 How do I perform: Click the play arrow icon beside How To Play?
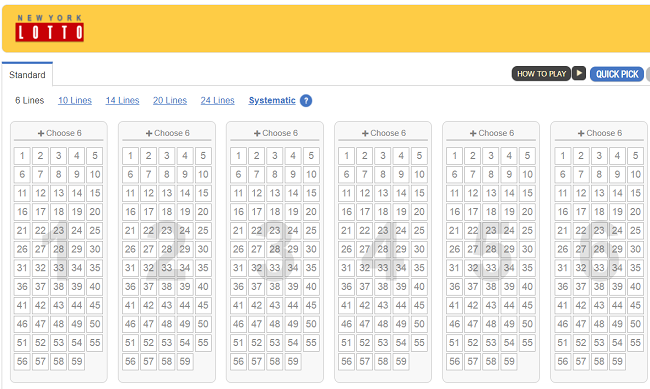click(x=579, y=73)
